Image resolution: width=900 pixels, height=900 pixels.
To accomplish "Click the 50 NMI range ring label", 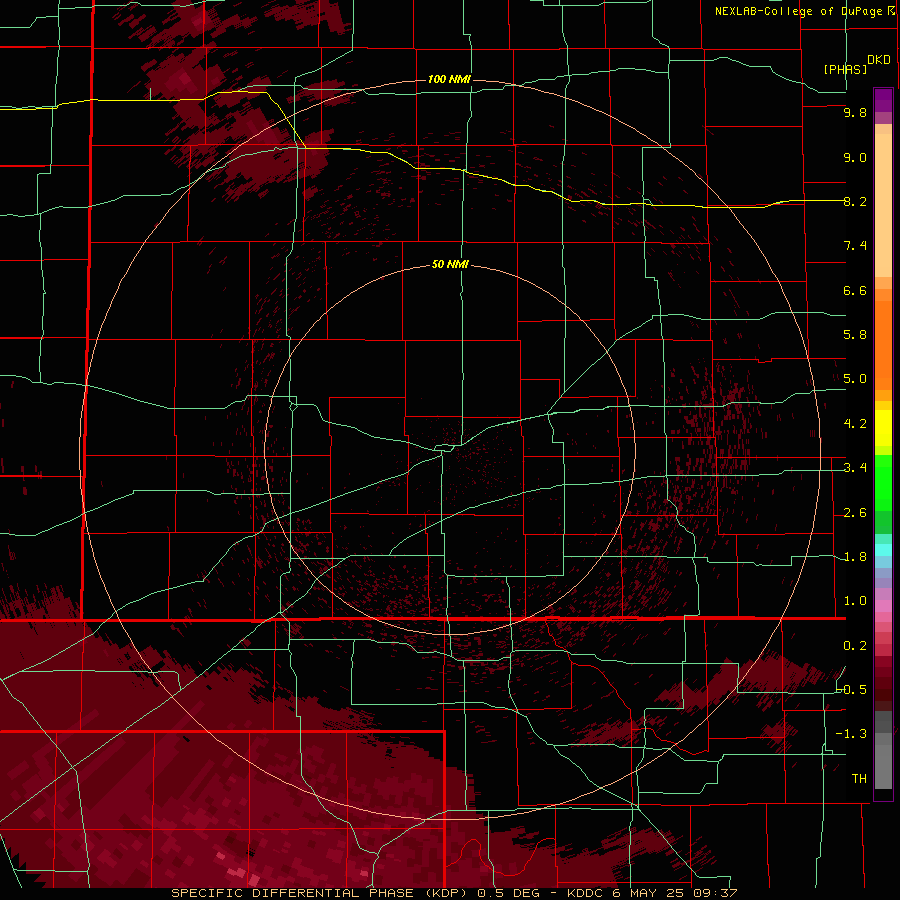I will pyautogui.click(x=450, y=264).
